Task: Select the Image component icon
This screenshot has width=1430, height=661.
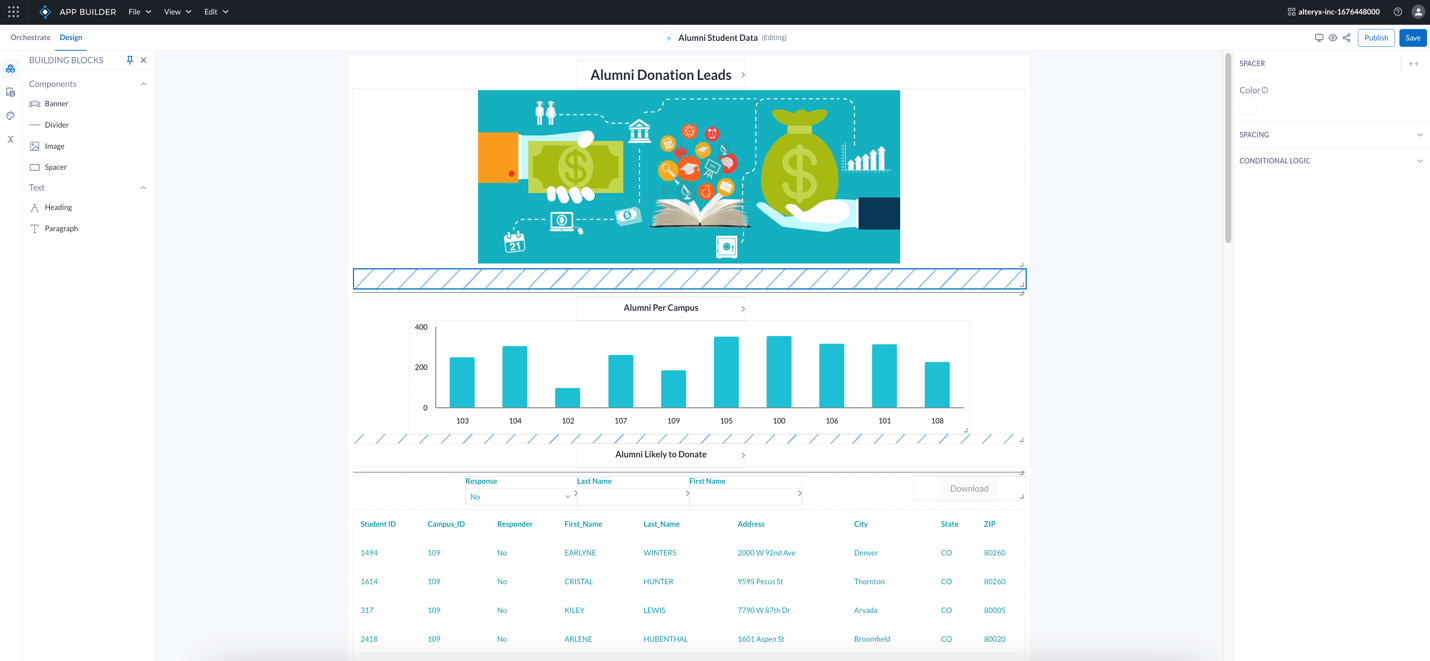Action: pos(33,146)
